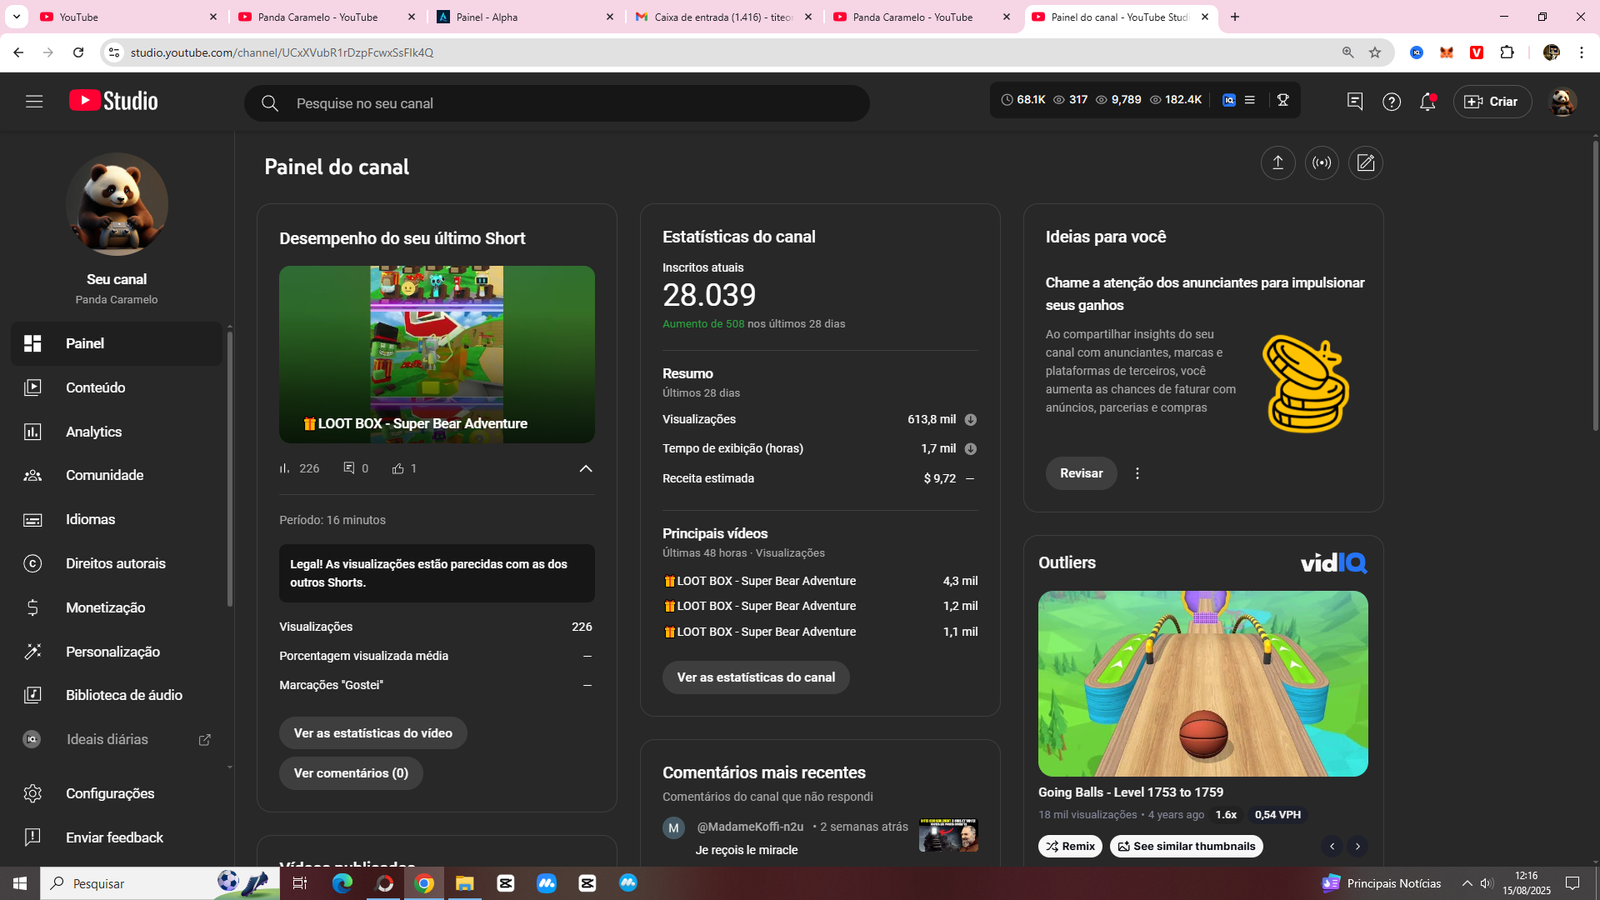Click Enviar feedback in sidebar
This screenshot has width=1600, height=900.
click(x=117, y=837)
